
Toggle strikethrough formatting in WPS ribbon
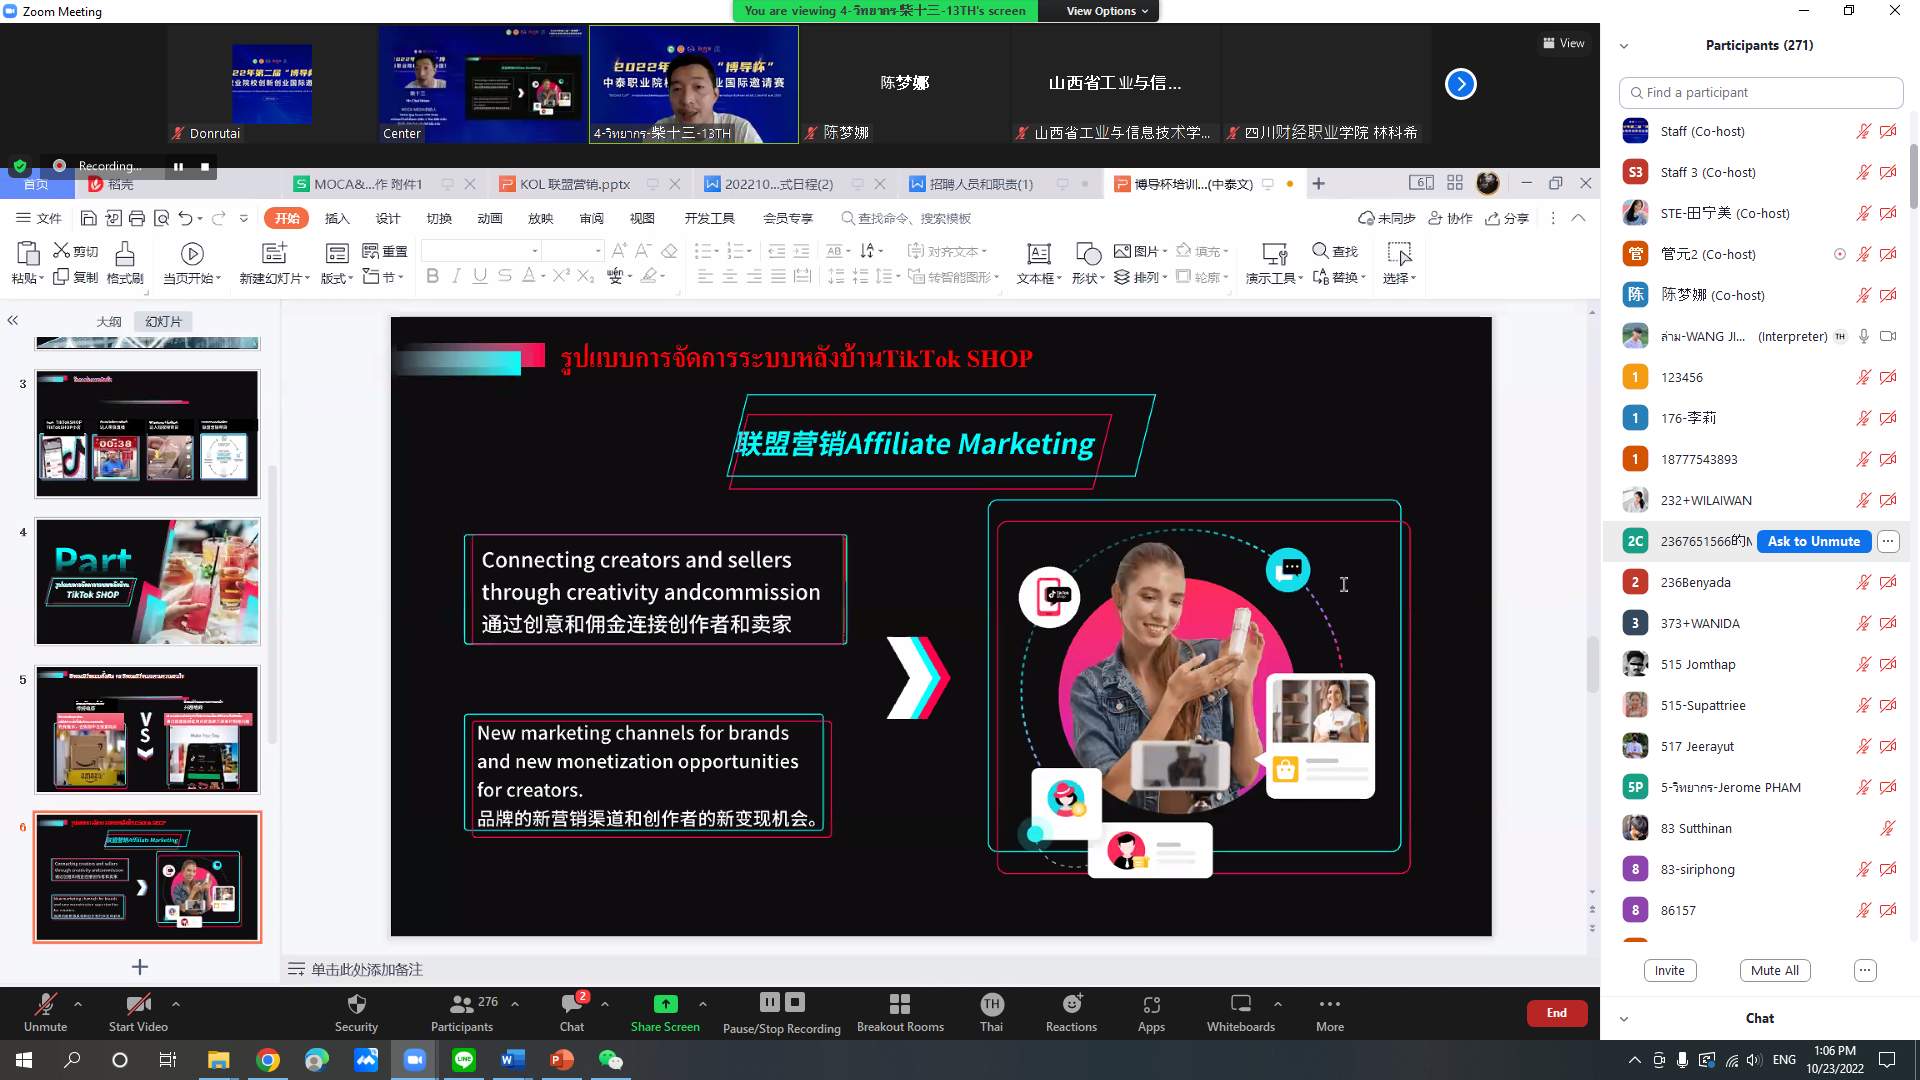point(504,276)
